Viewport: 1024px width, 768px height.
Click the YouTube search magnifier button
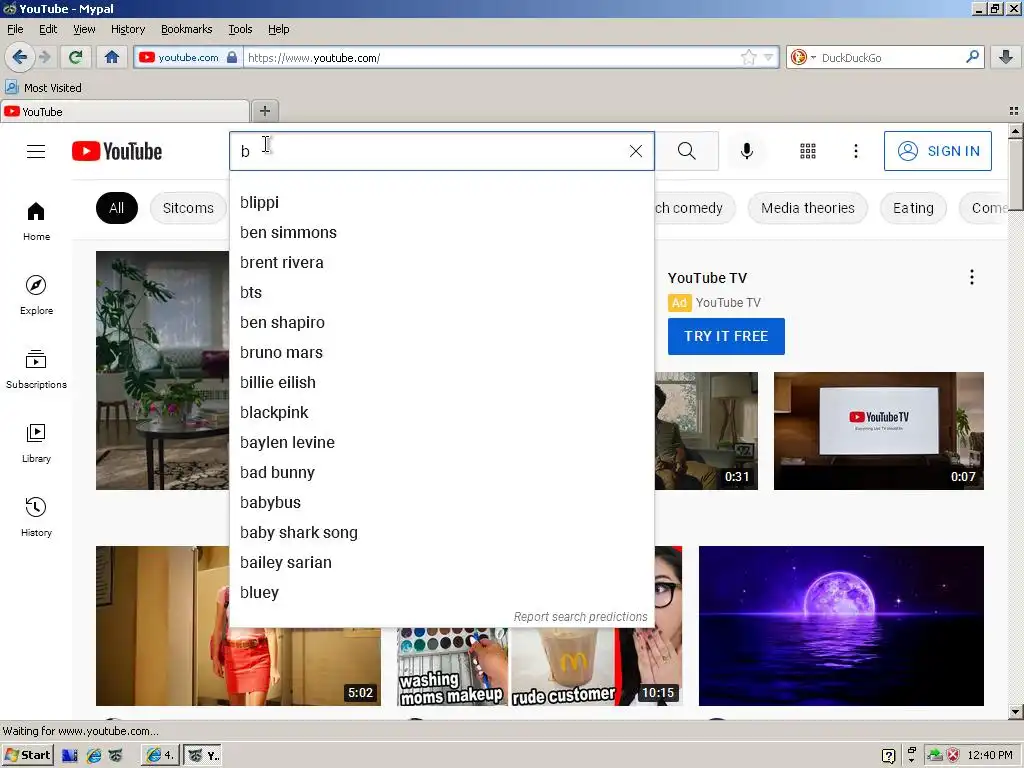pos(686,152)
